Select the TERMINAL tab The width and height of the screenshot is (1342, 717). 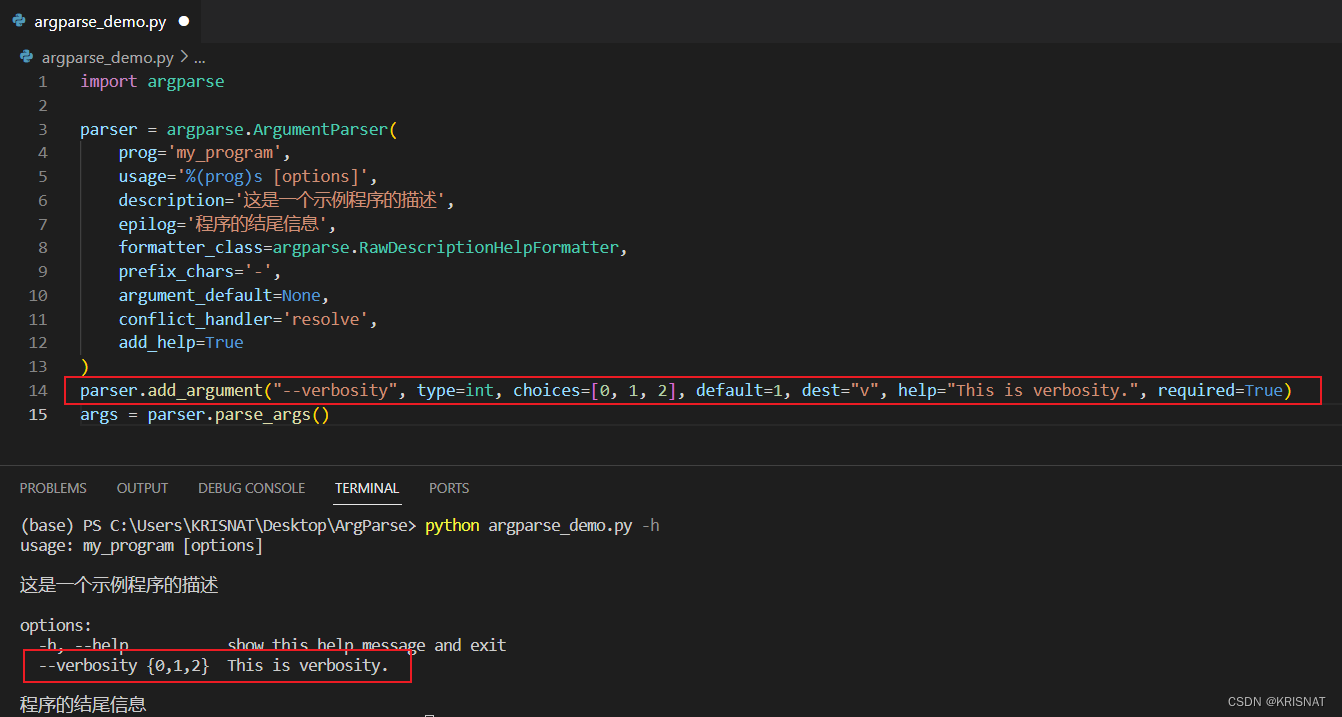click(367, 488)
